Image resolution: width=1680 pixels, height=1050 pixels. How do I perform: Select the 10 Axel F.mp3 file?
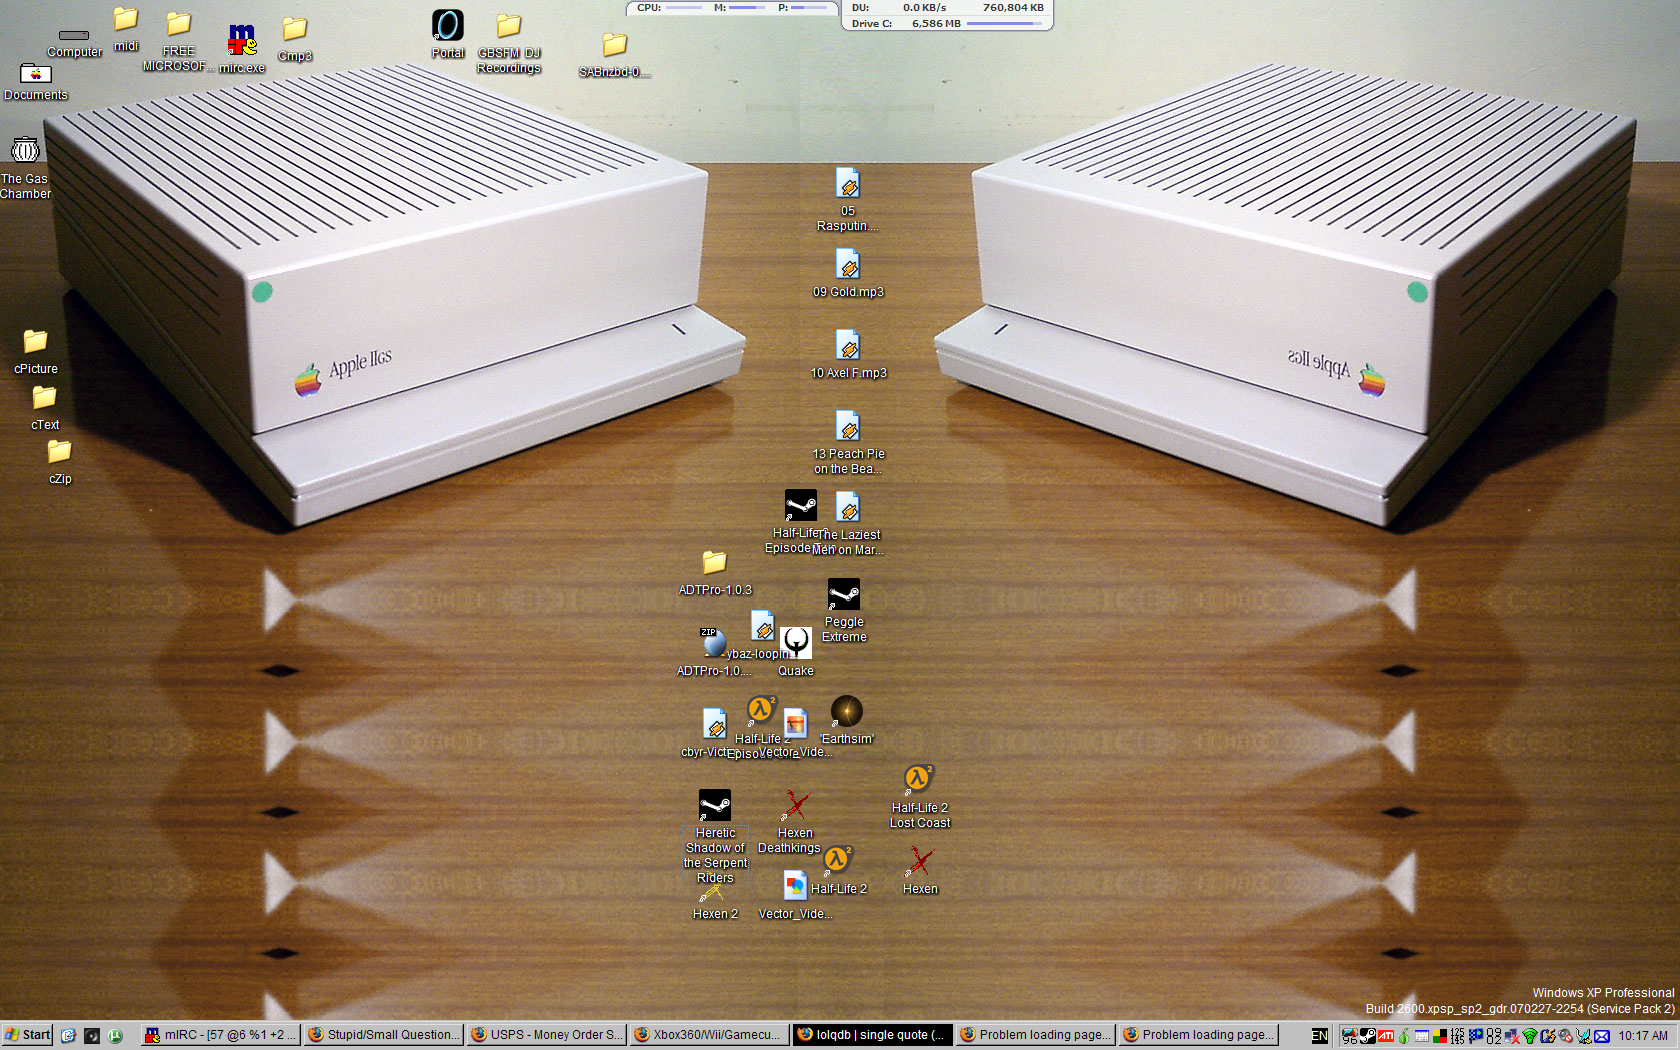848,347
